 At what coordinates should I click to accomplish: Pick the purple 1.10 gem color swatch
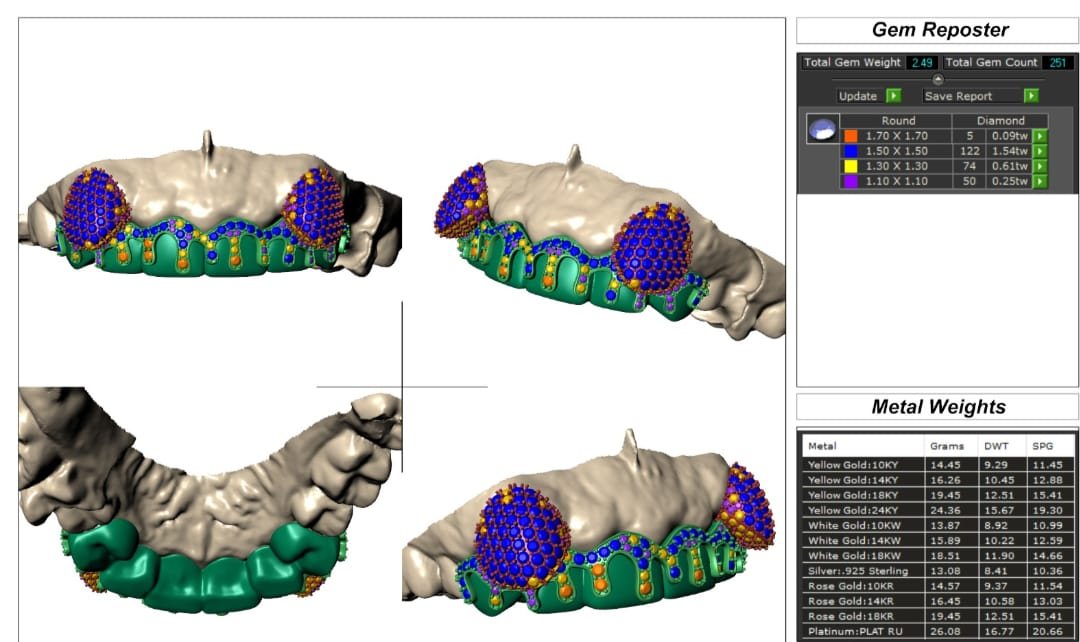coord(851,181)
